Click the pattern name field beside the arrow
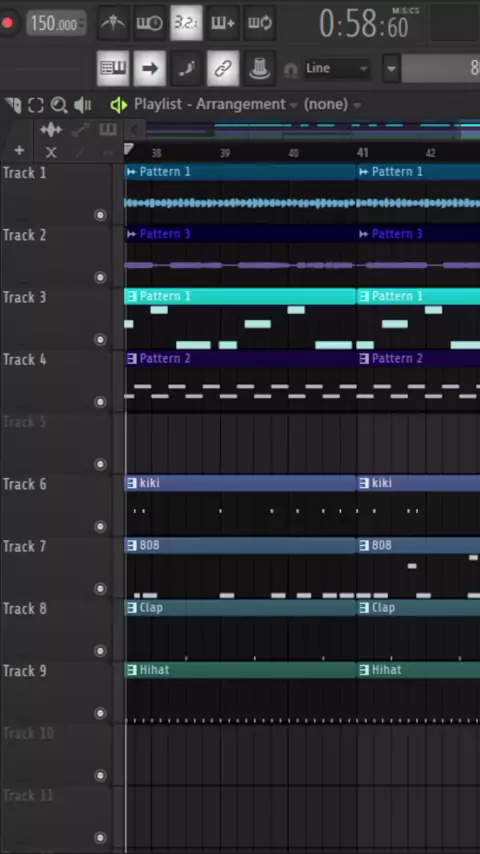This screenshot has width=480, height=854. tap(441, 69)
